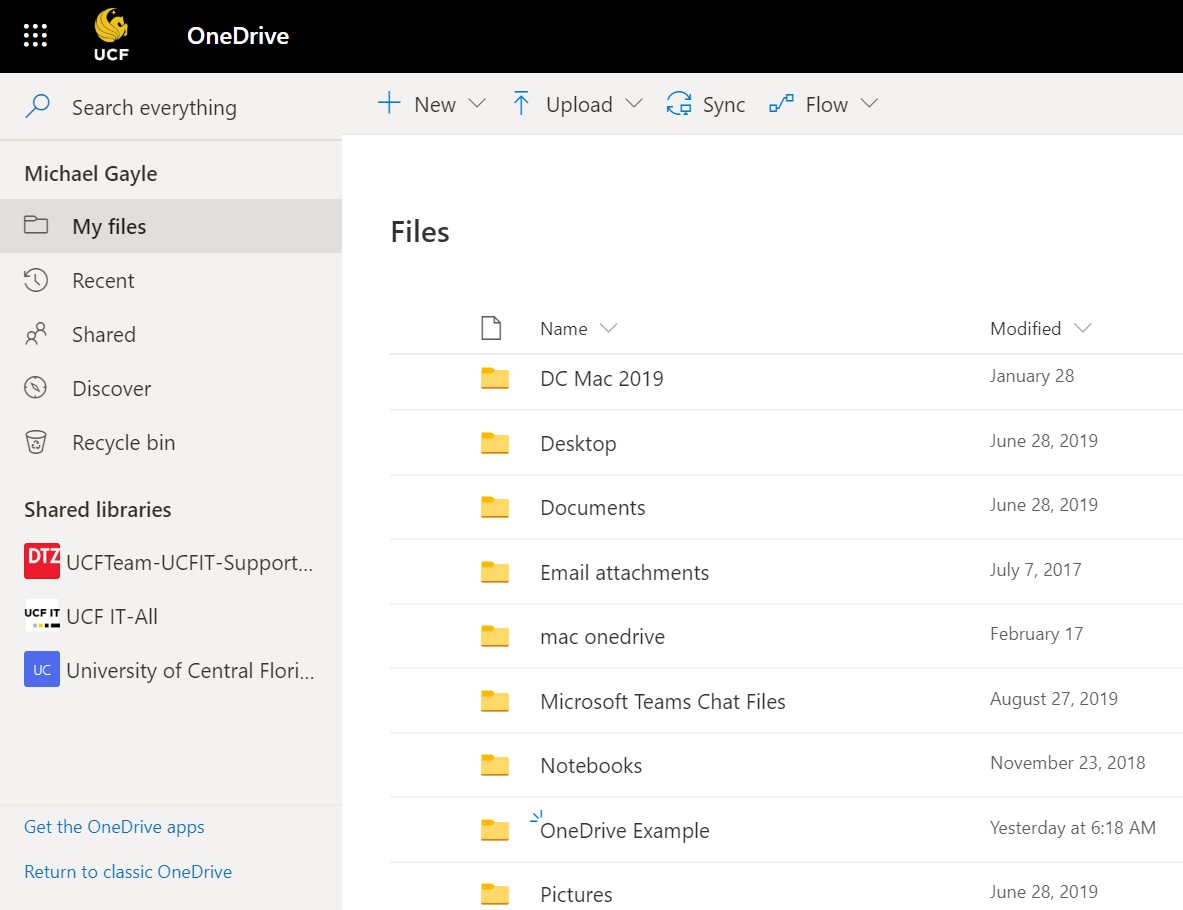The image size is (1183, 910).
Task: Open the Pictures folder name
Action: 576,894
